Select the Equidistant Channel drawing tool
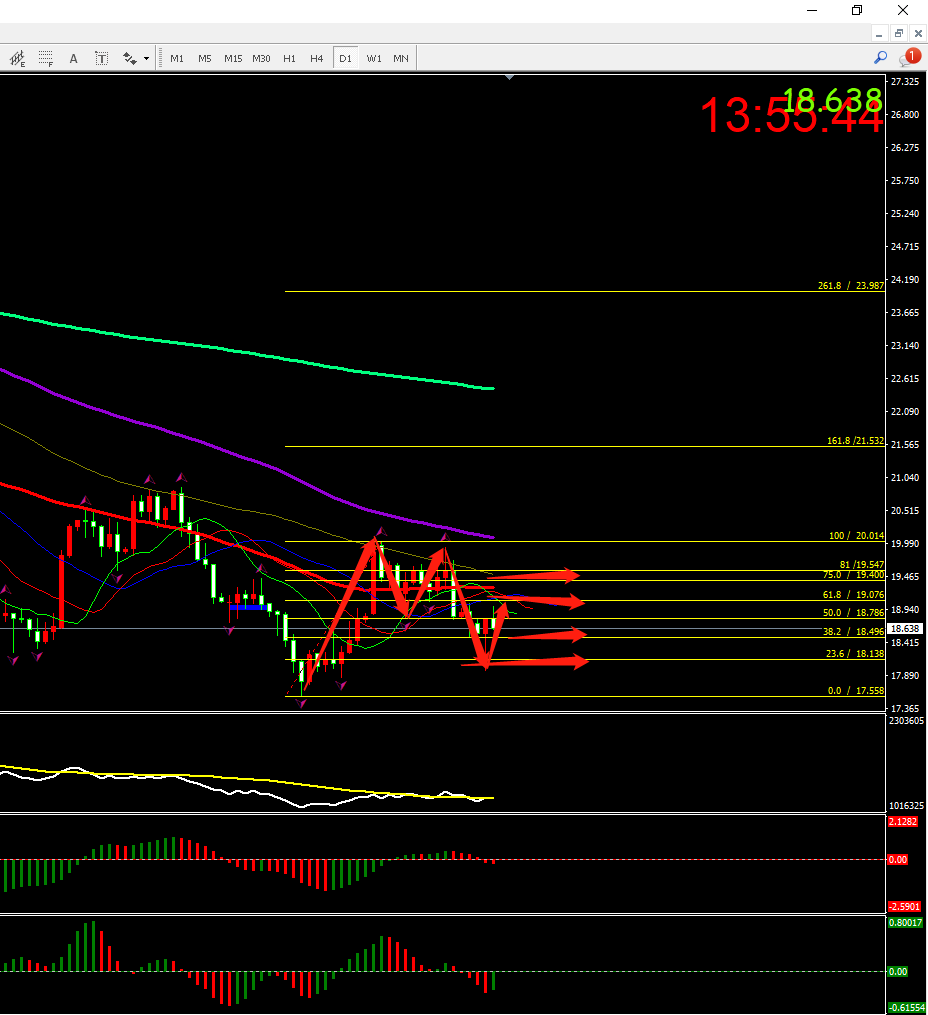928x1015 pixels. click(x=18, y=58)
